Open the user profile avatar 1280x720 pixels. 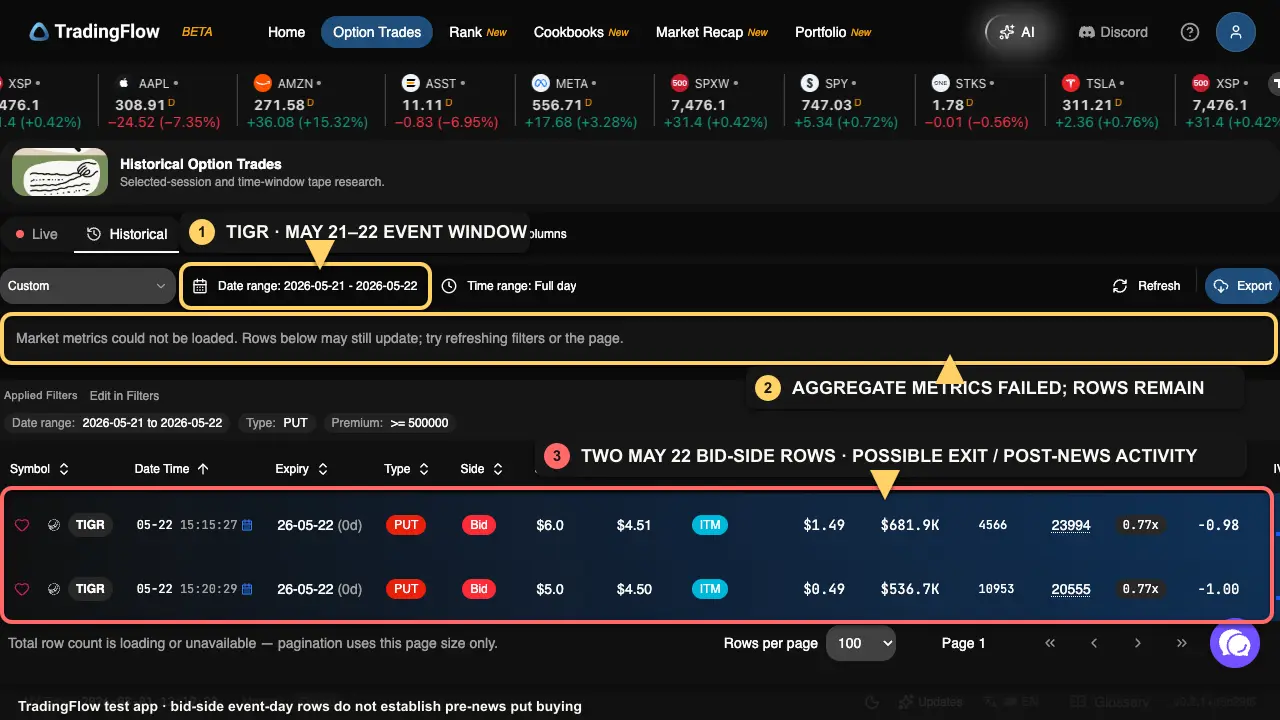(1236, 32)
